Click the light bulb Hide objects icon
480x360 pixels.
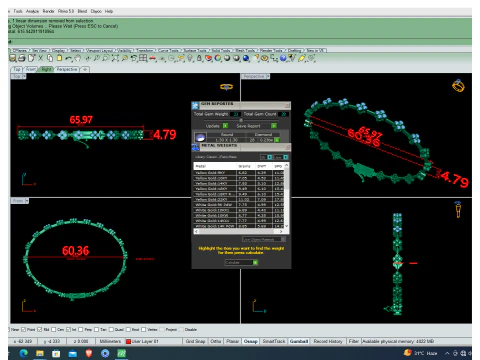190,58
